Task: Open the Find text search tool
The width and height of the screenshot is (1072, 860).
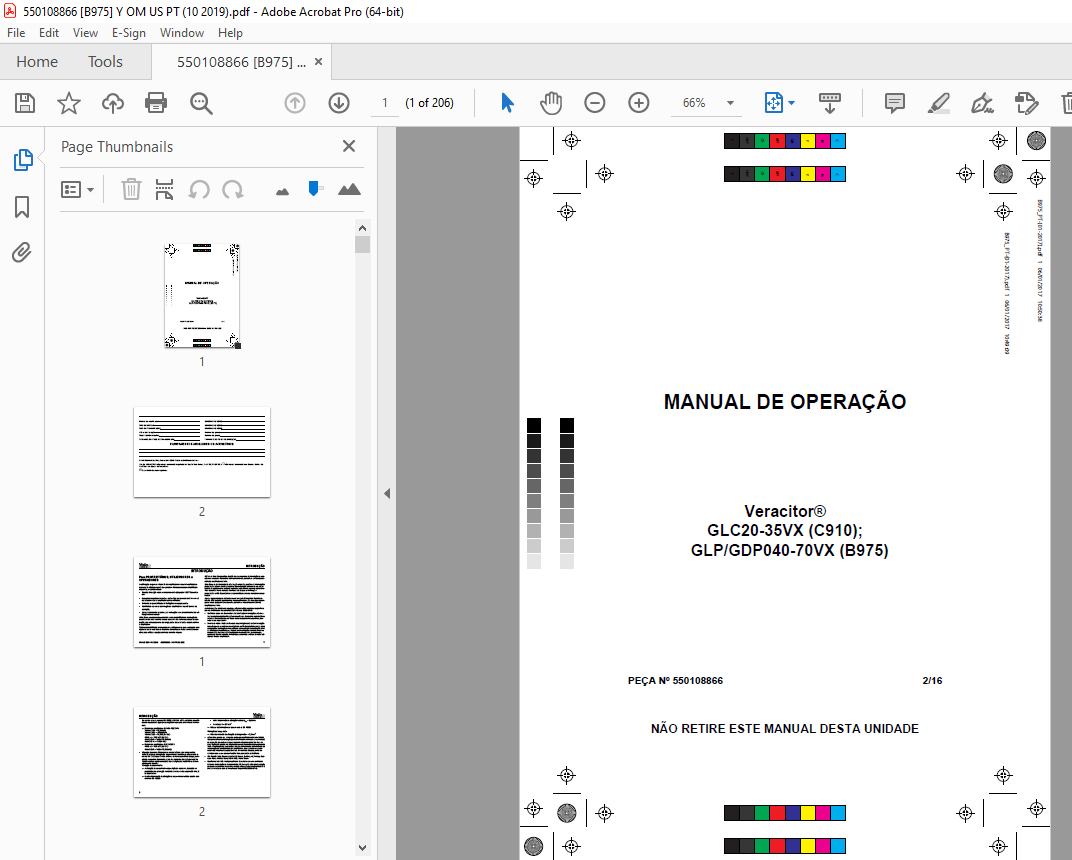Action: click(x=201, y=103)
